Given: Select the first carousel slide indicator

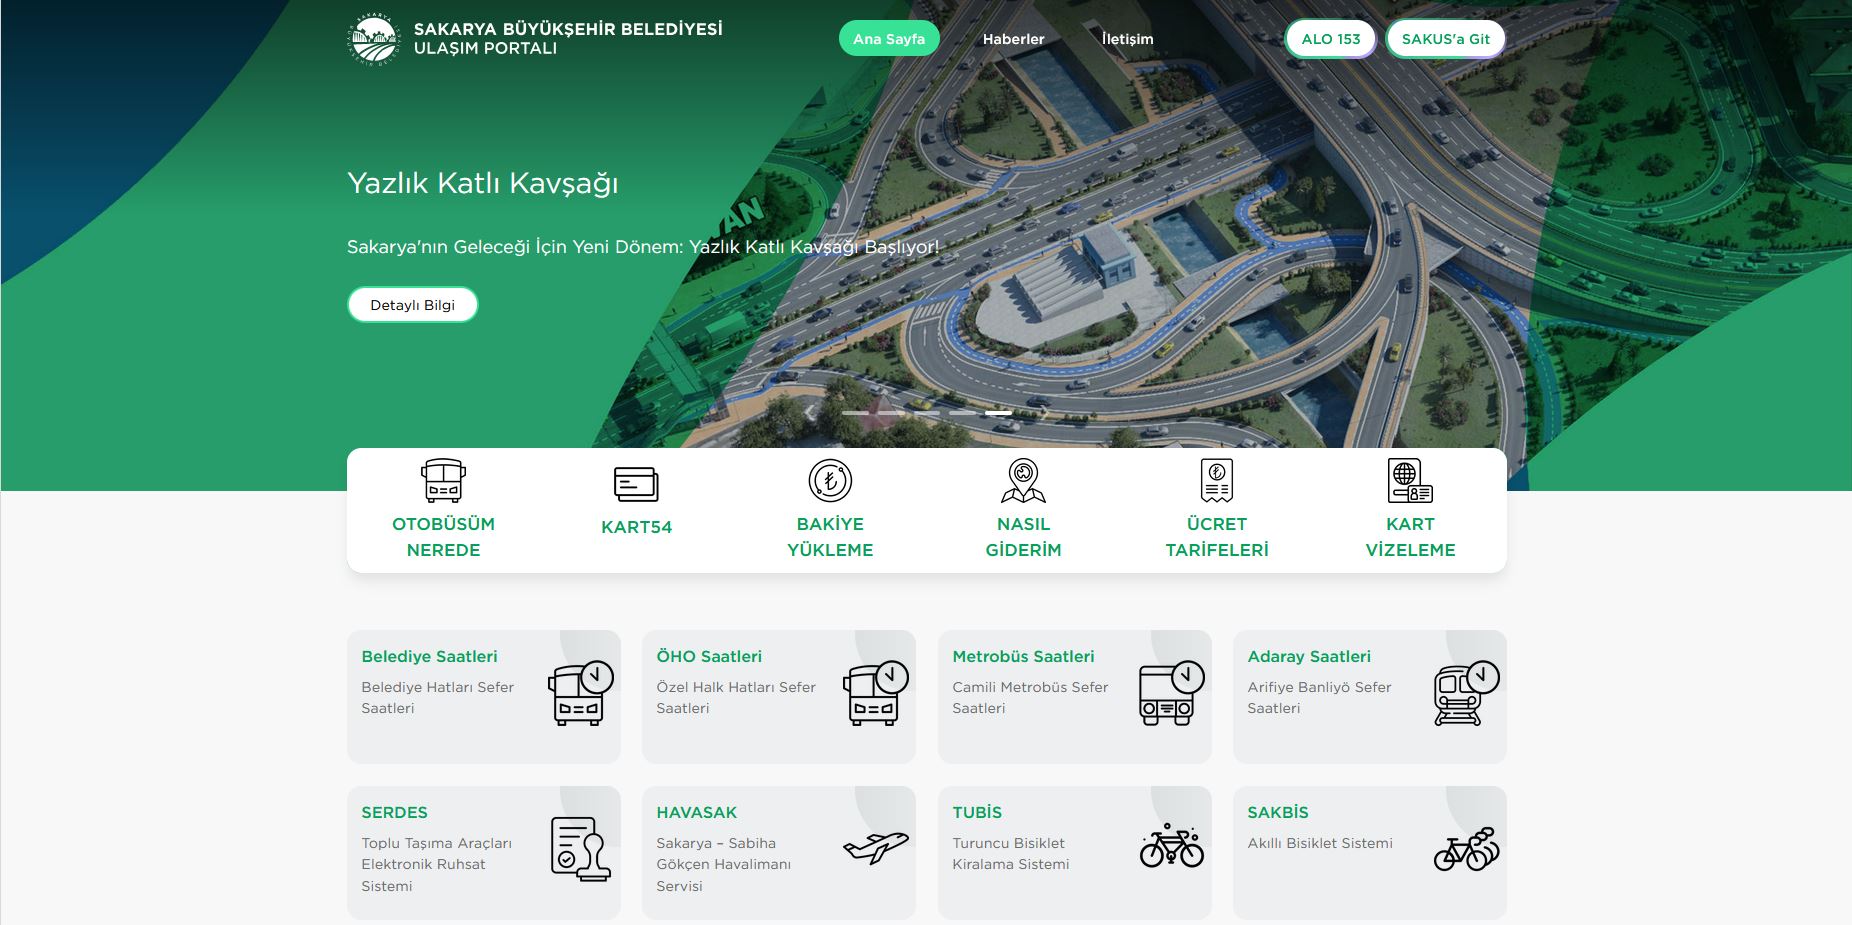Looking at the screenshot, I should tap(855, 413).
